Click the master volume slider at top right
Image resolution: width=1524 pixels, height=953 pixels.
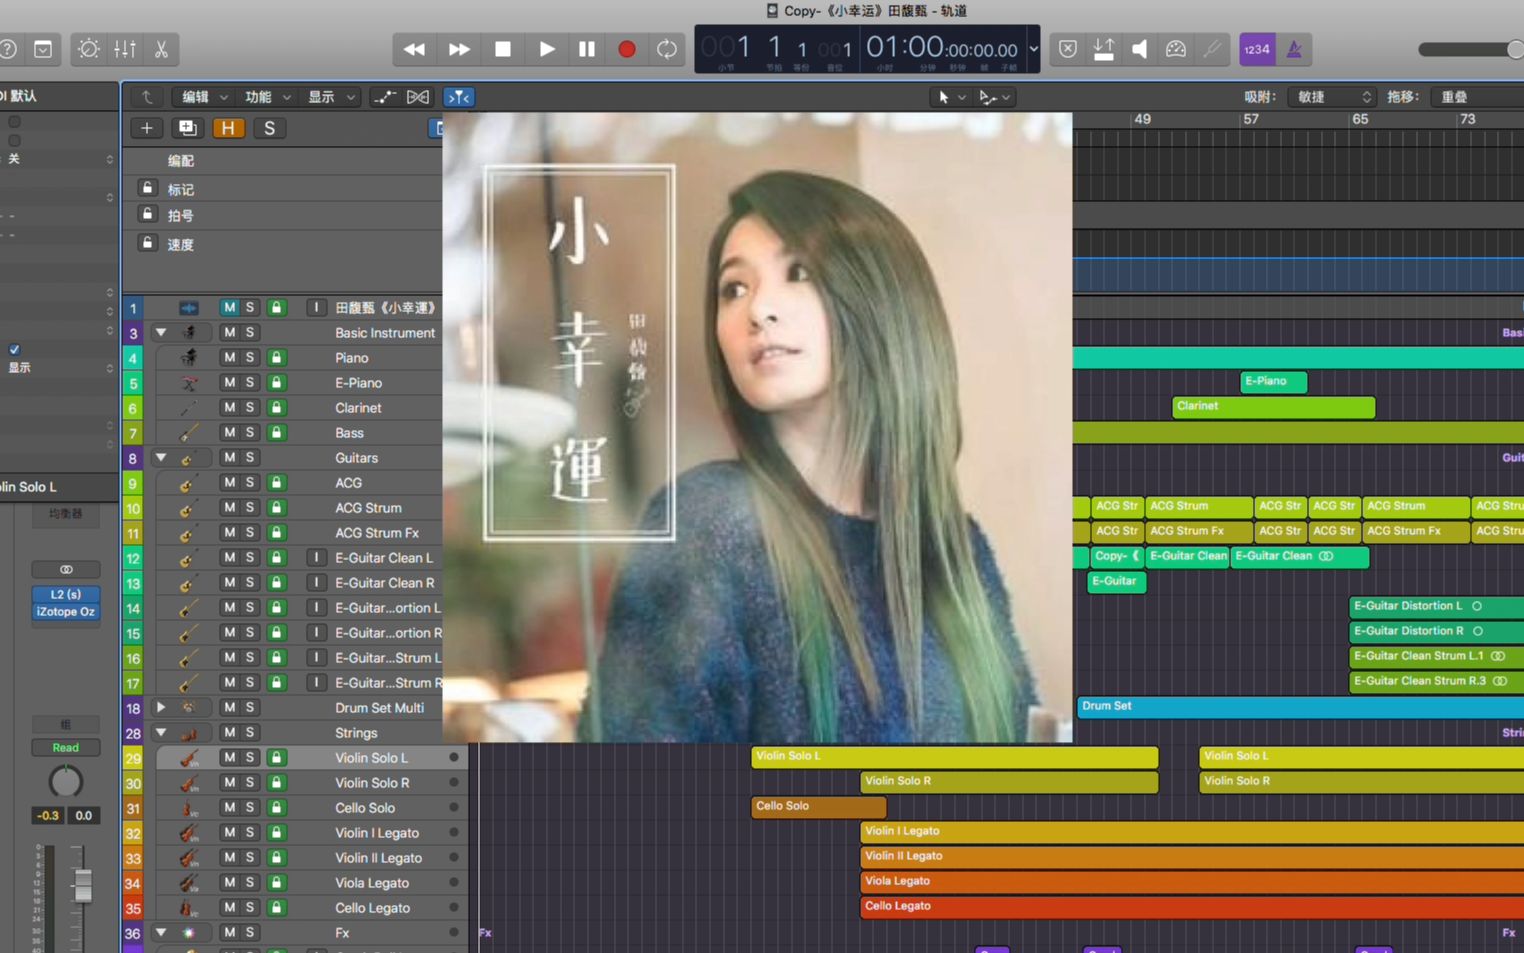[x=1470, y=49]
